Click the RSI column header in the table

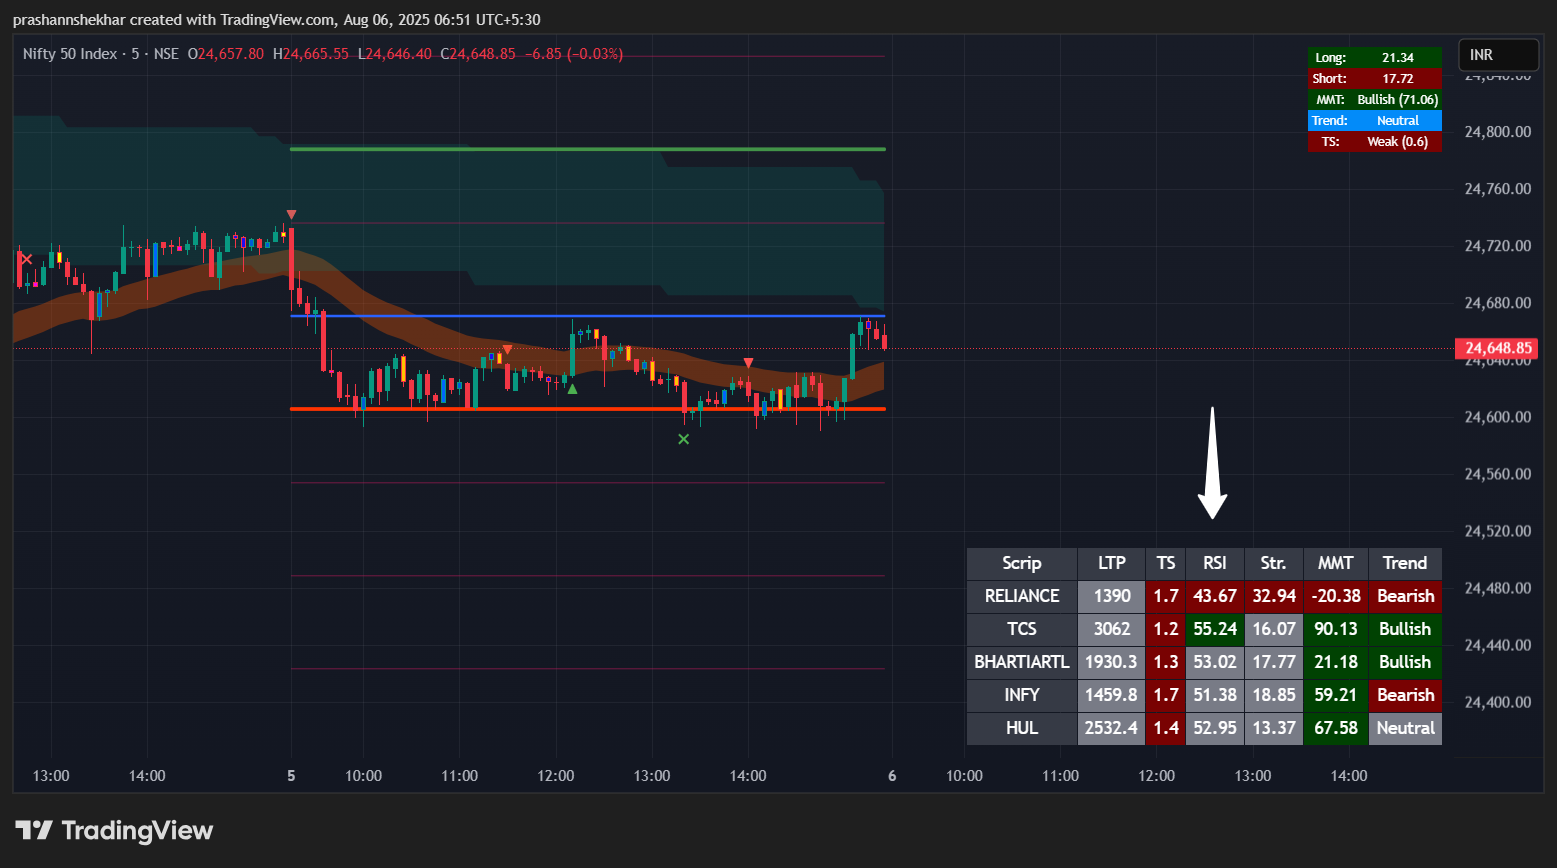(x=1215, y=563)
